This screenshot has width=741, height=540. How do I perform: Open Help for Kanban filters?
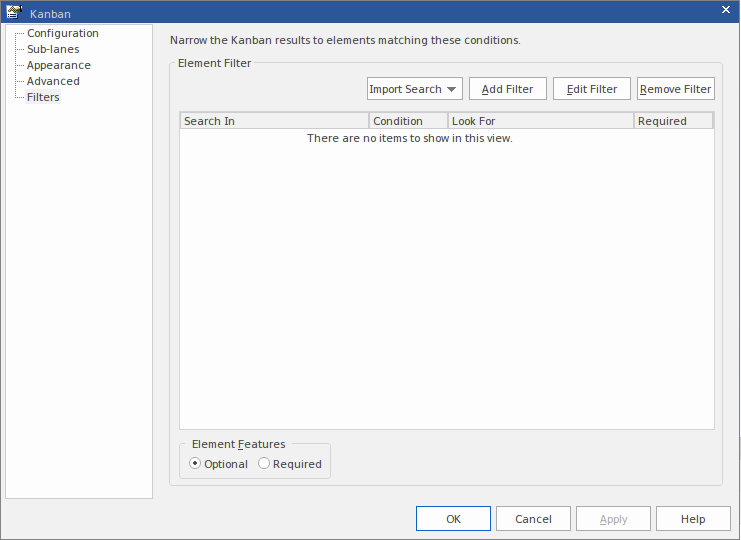[693, 519]
